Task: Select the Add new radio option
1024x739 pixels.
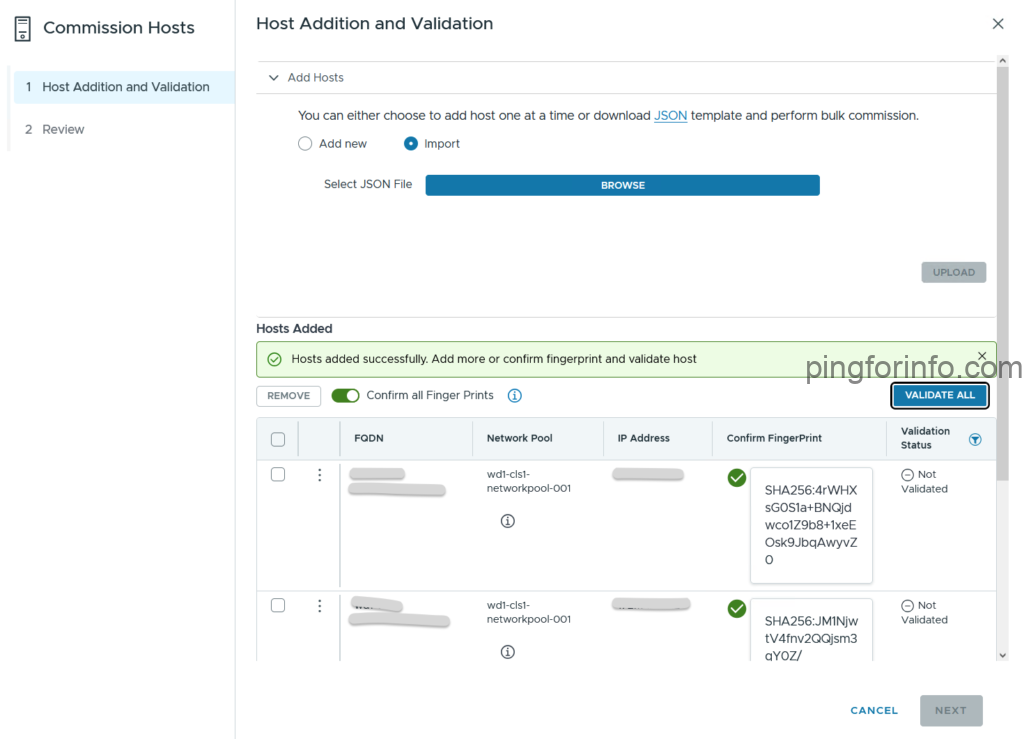Action: point(305,144)
